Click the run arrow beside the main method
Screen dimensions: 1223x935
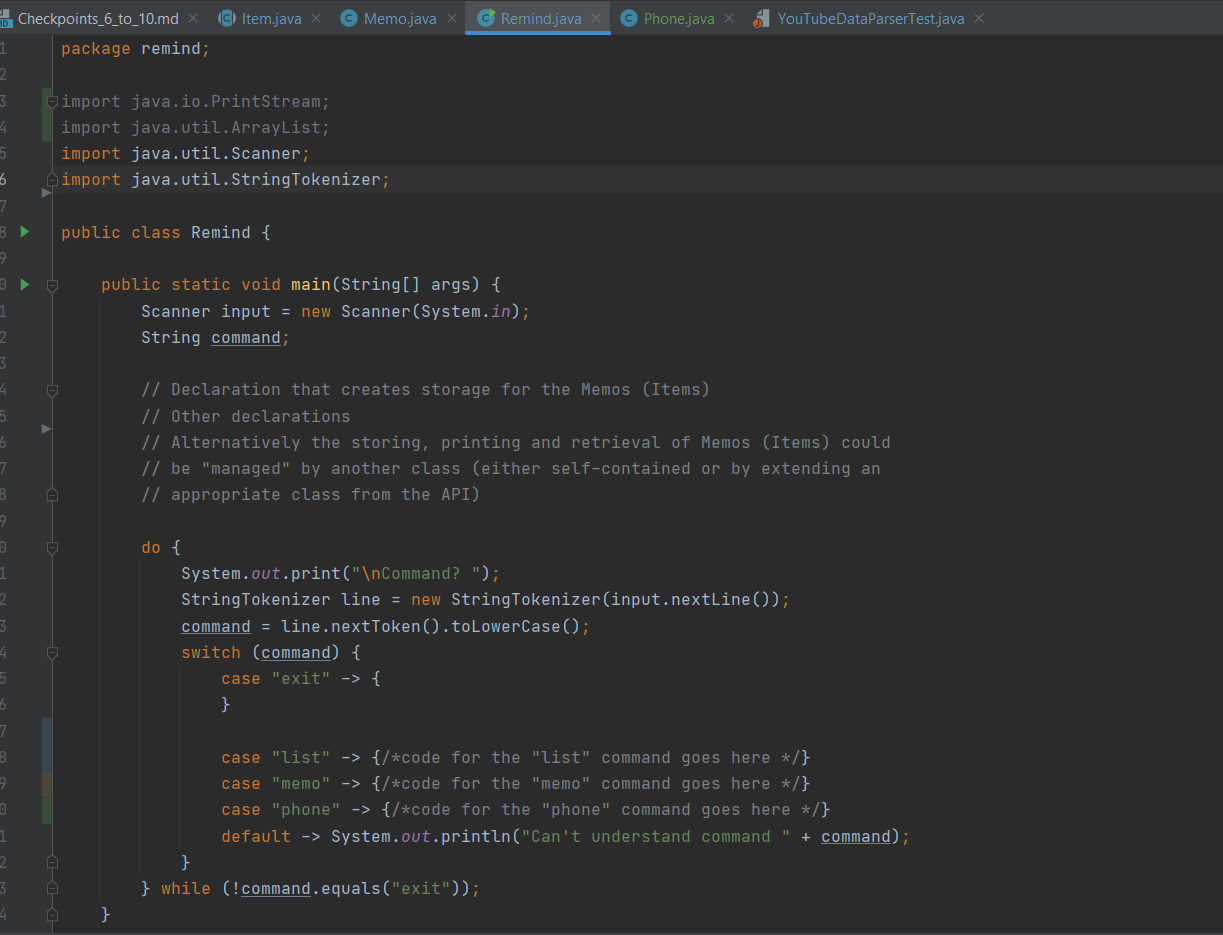25,284
